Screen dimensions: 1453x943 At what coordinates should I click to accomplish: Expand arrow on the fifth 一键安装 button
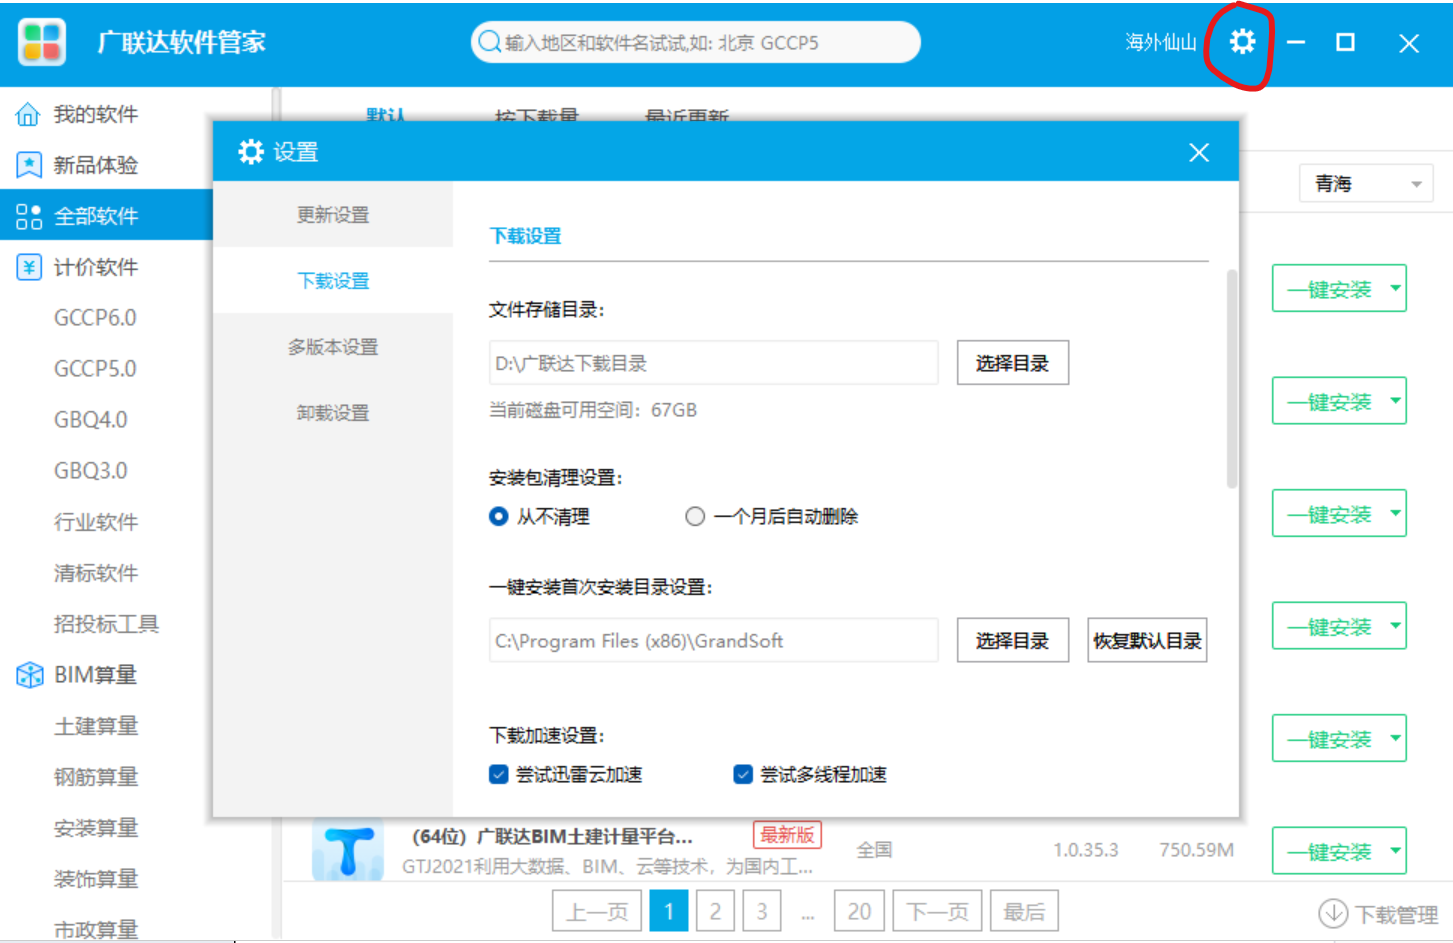pos(1395,739)
